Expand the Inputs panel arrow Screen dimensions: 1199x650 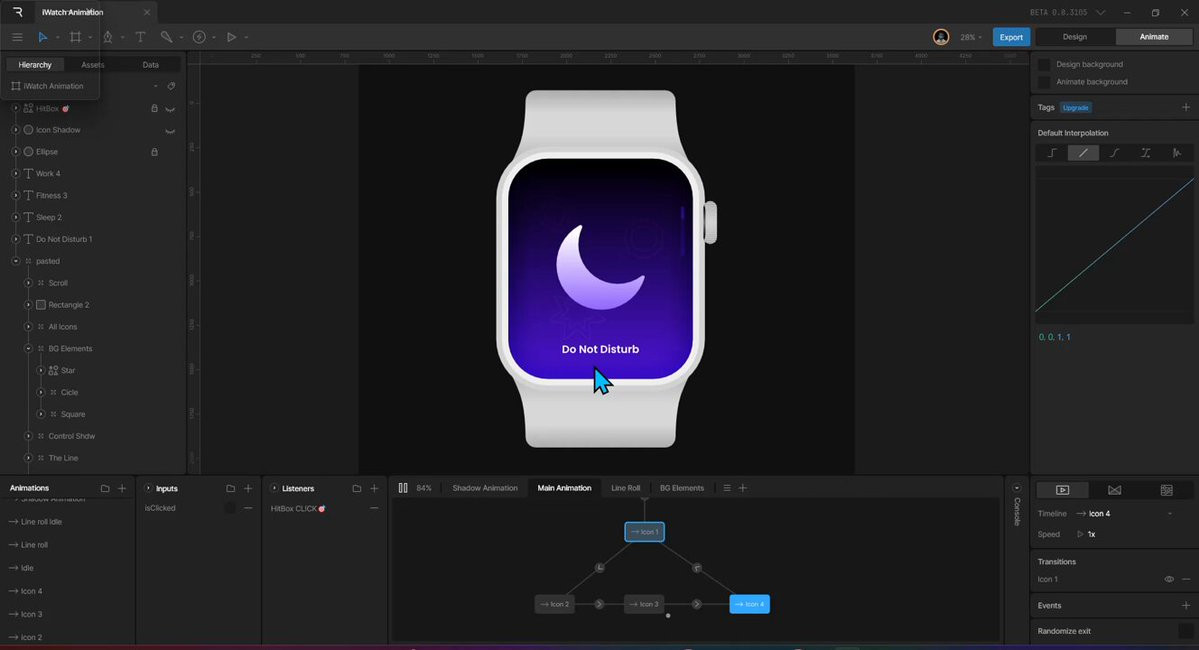(x=148, y=488)
